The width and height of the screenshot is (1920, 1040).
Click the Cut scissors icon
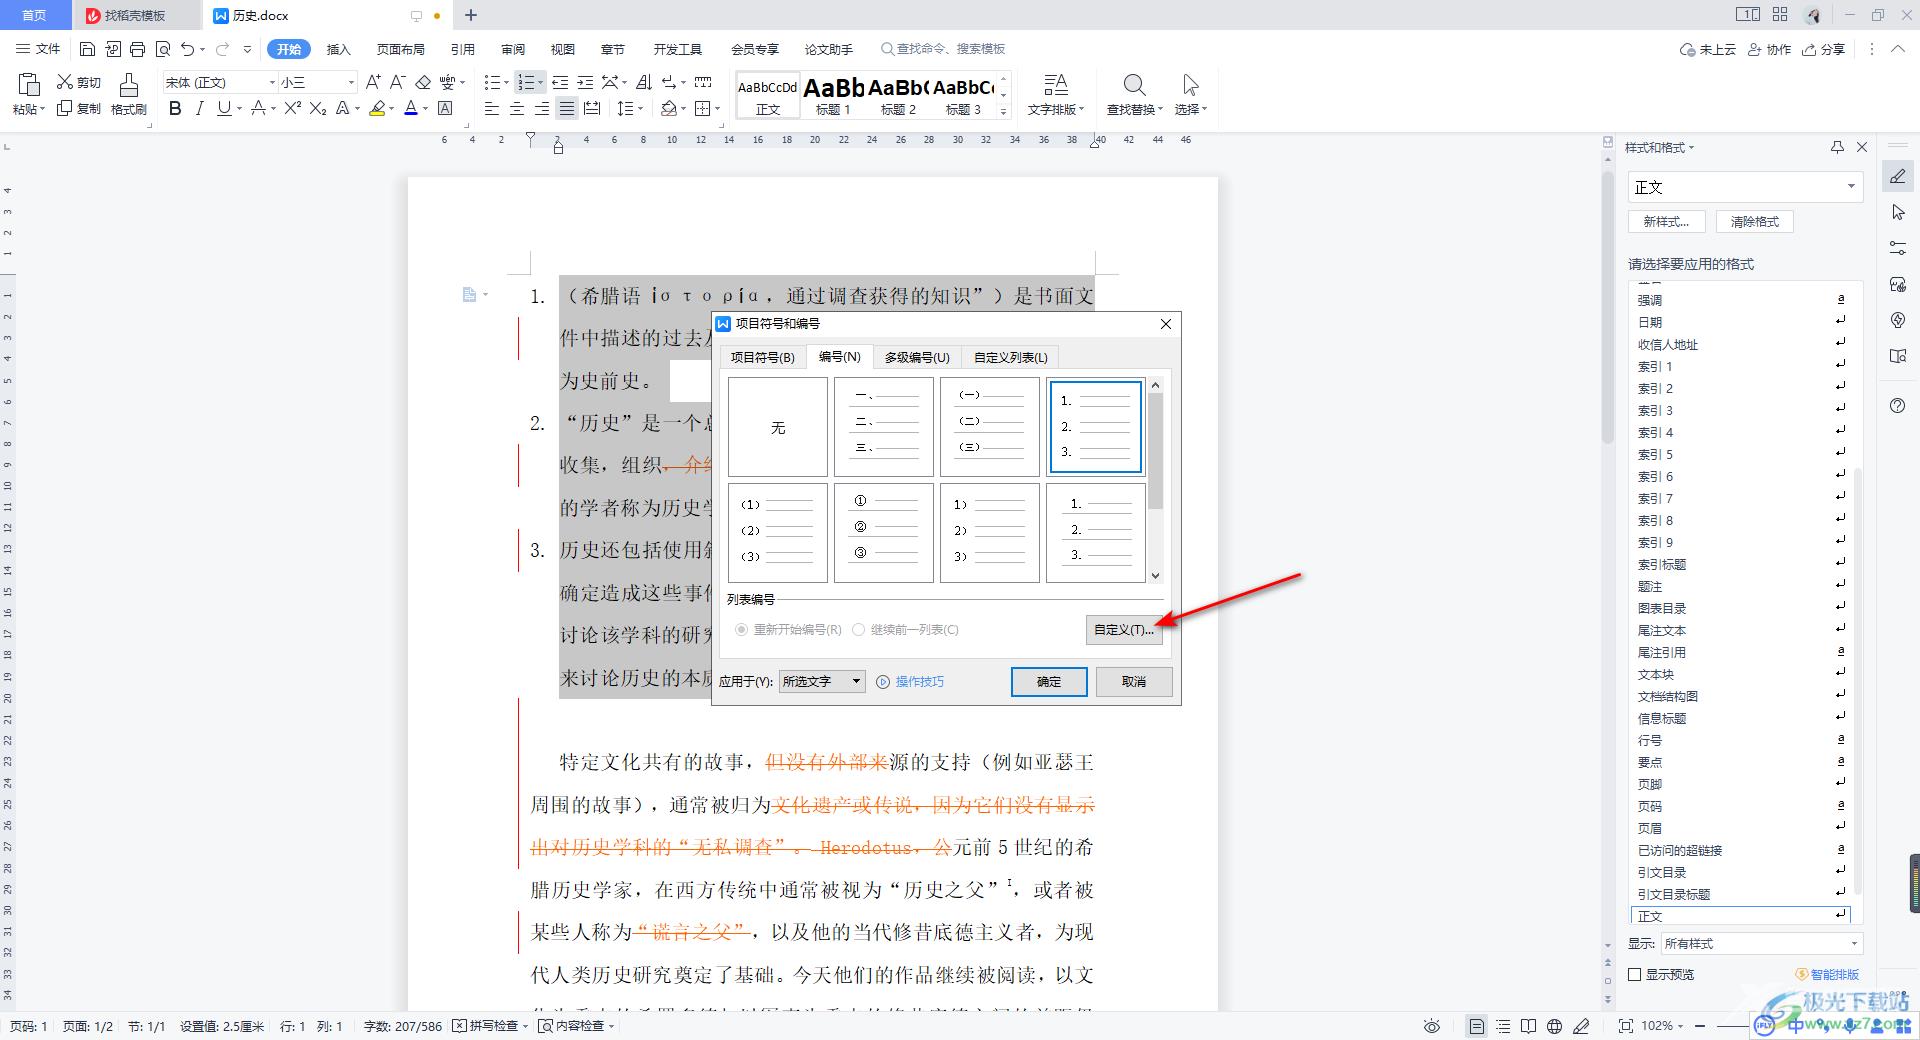coord(65,82)
